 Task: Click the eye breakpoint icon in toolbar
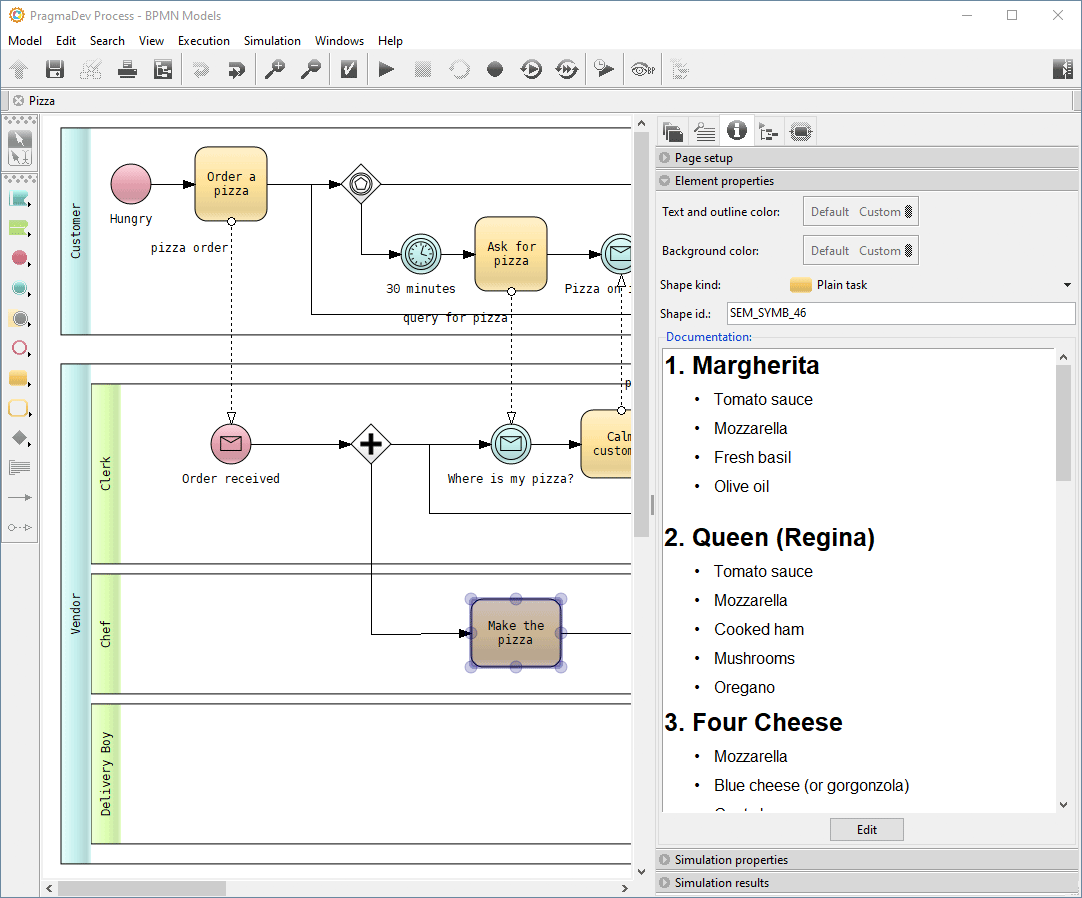click(642, 69)
